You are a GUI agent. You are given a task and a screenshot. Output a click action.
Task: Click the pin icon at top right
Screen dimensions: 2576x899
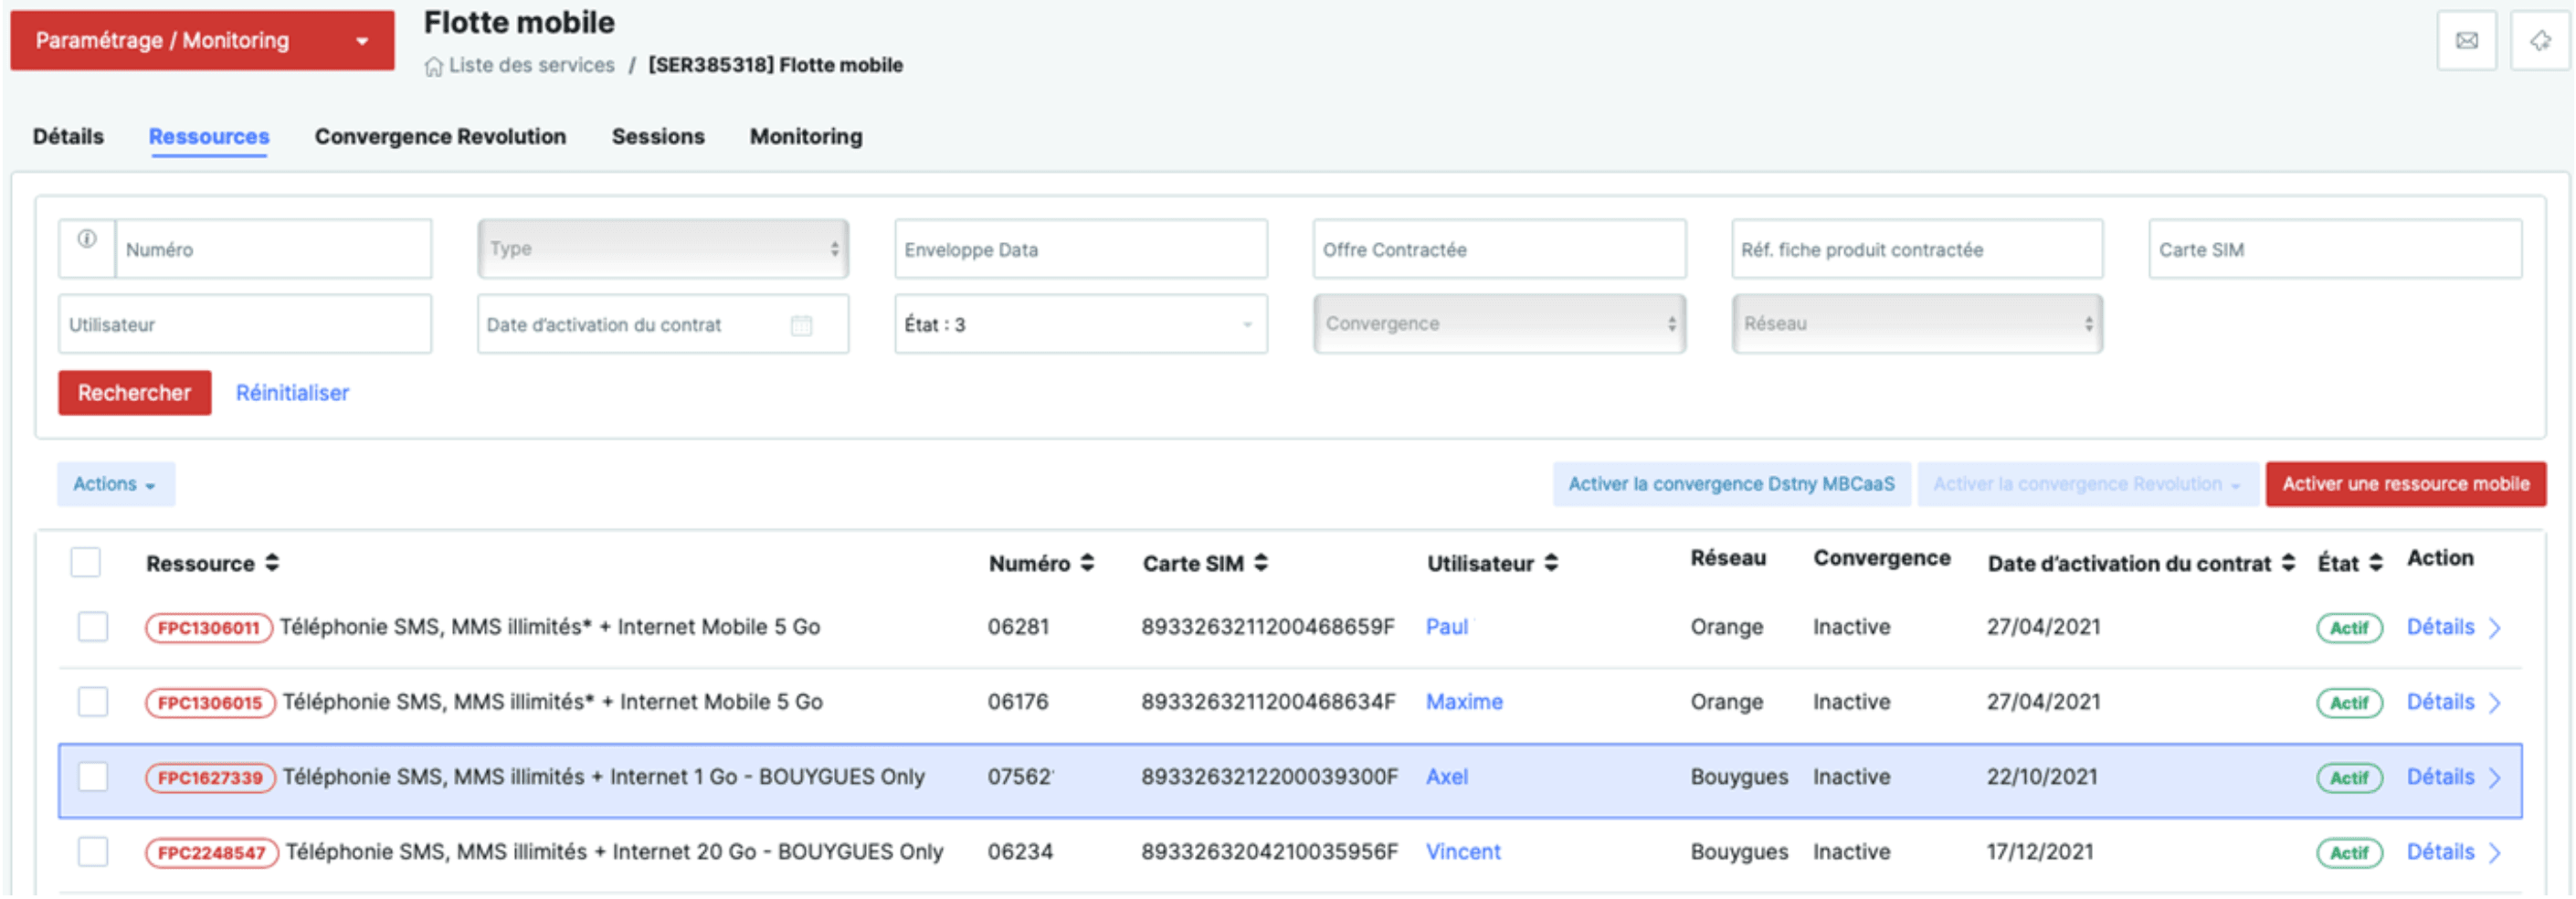[x=2539, y=41]
